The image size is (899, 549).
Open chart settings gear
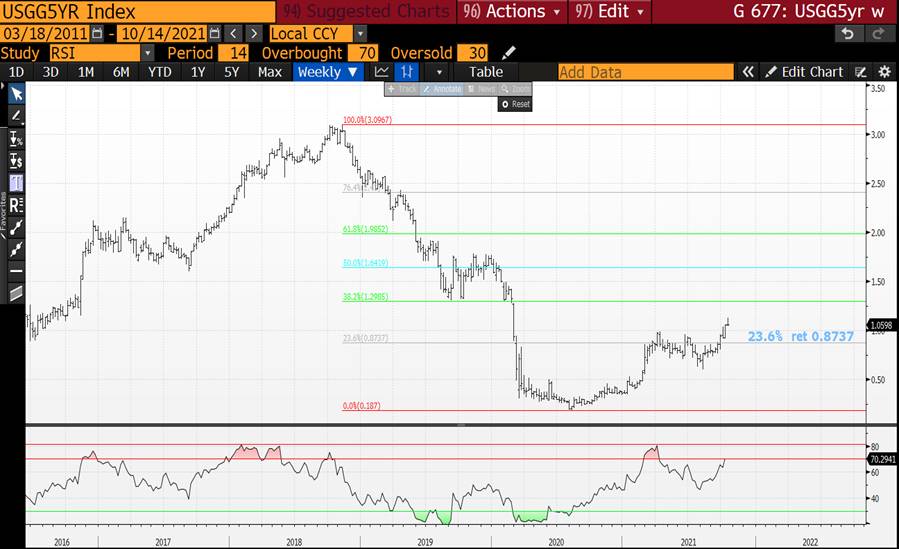click(x=885, y=72)
